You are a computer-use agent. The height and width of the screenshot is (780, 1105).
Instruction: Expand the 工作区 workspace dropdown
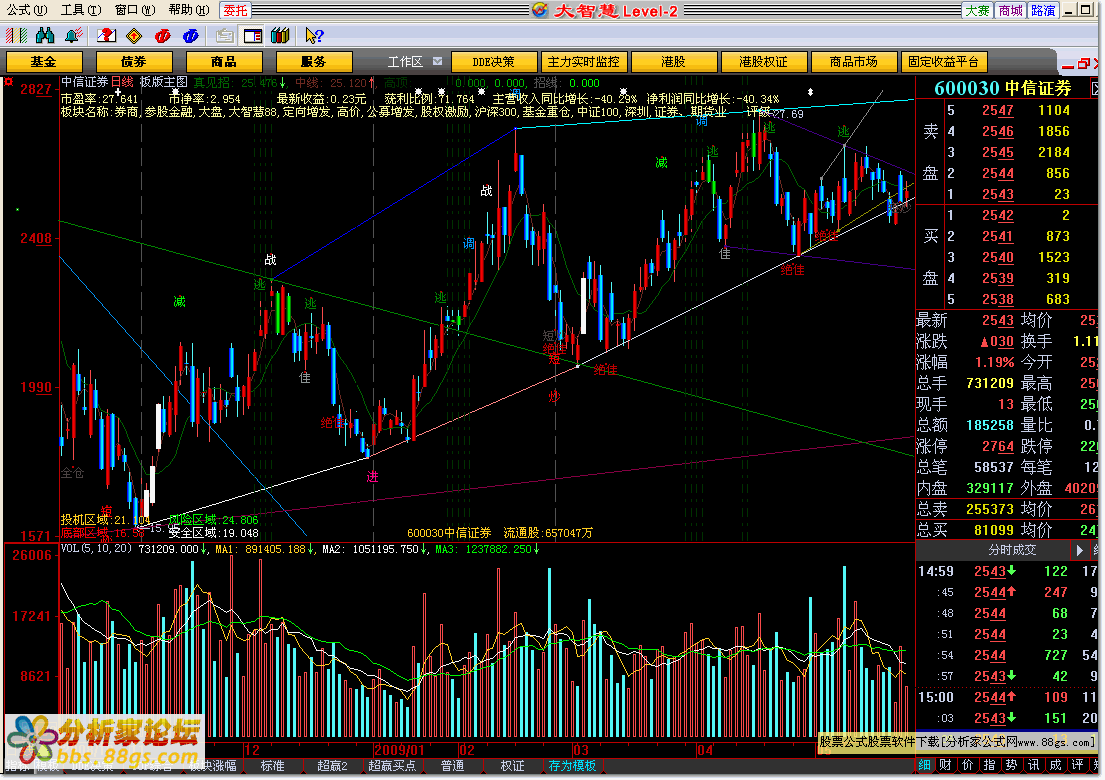point(438,61)
